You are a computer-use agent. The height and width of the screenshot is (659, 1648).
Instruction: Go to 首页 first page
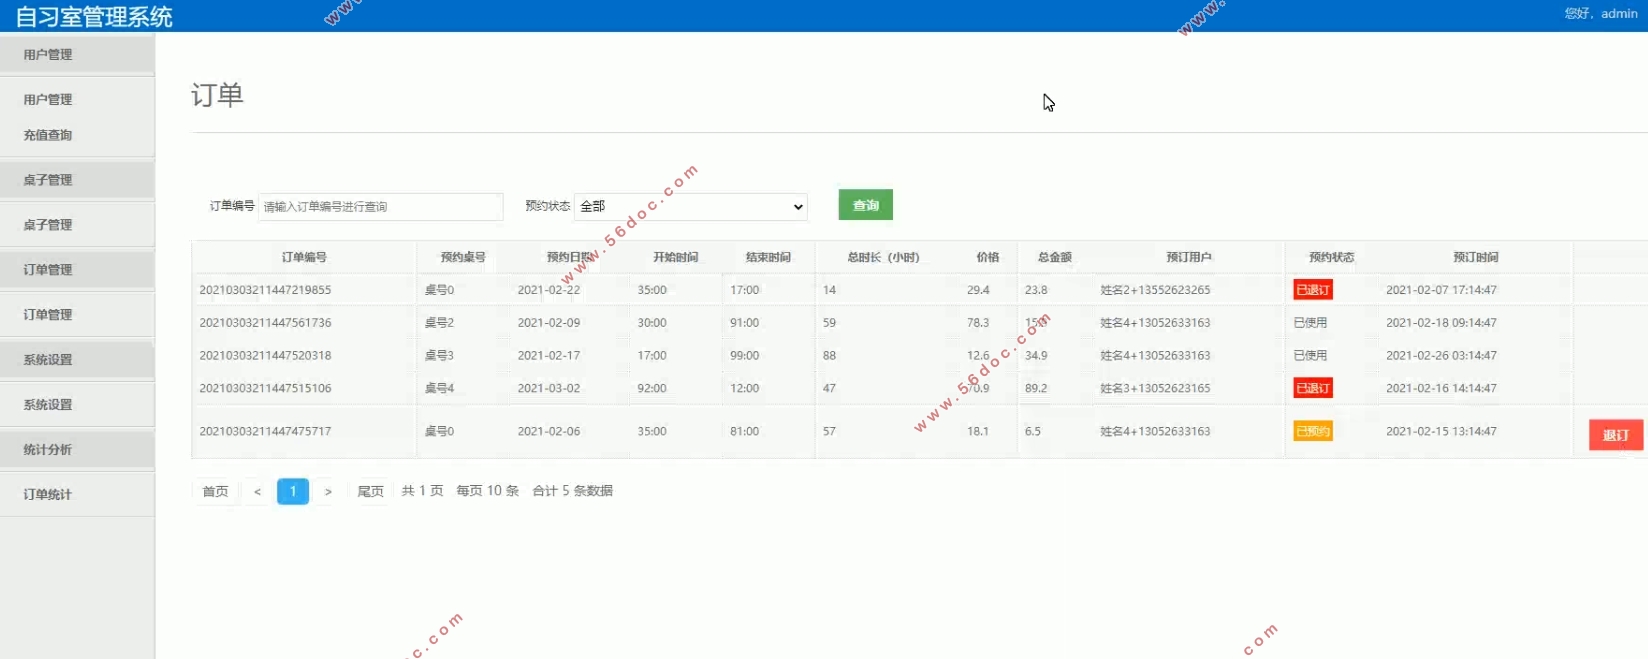[215, 491]
